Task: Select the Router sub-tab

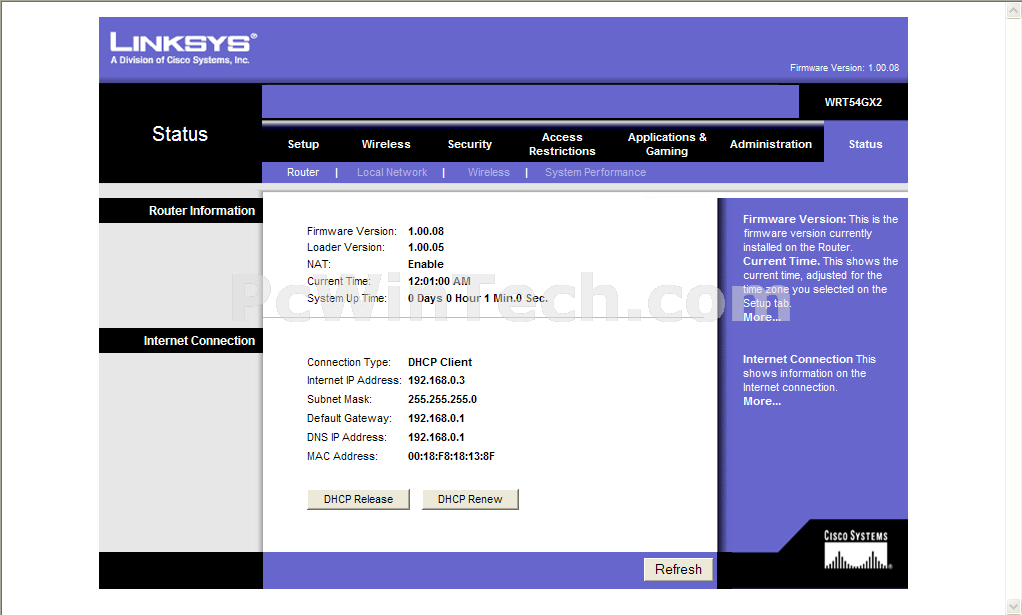Action: click(x=303, y=172)
